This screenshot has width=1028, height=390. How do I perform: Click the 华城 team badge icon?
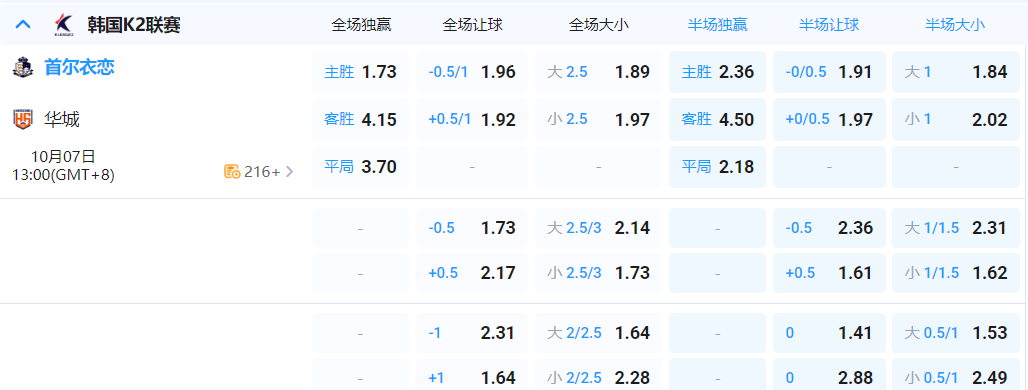[22, 119]
